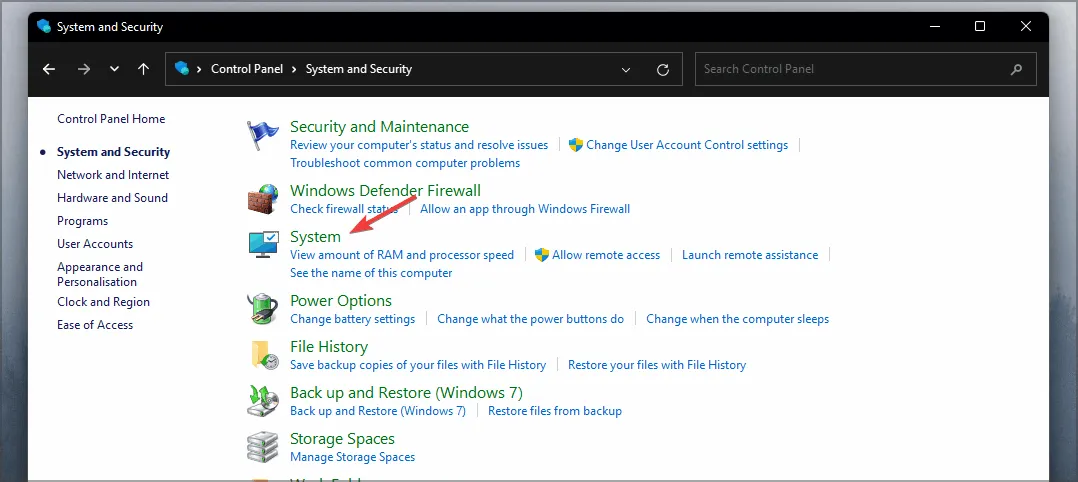Click the Storage Spaces drives icon
The height and width of the screenshot is (482, 1078).
[263, 446]
